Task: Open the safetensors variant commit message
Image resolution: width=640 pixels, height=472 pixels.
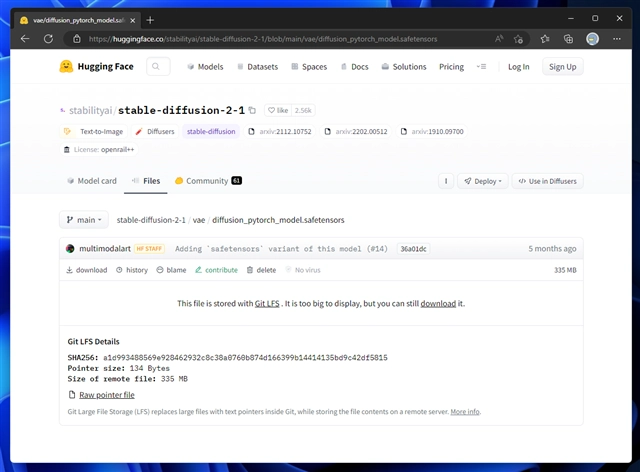Action: 281,249
